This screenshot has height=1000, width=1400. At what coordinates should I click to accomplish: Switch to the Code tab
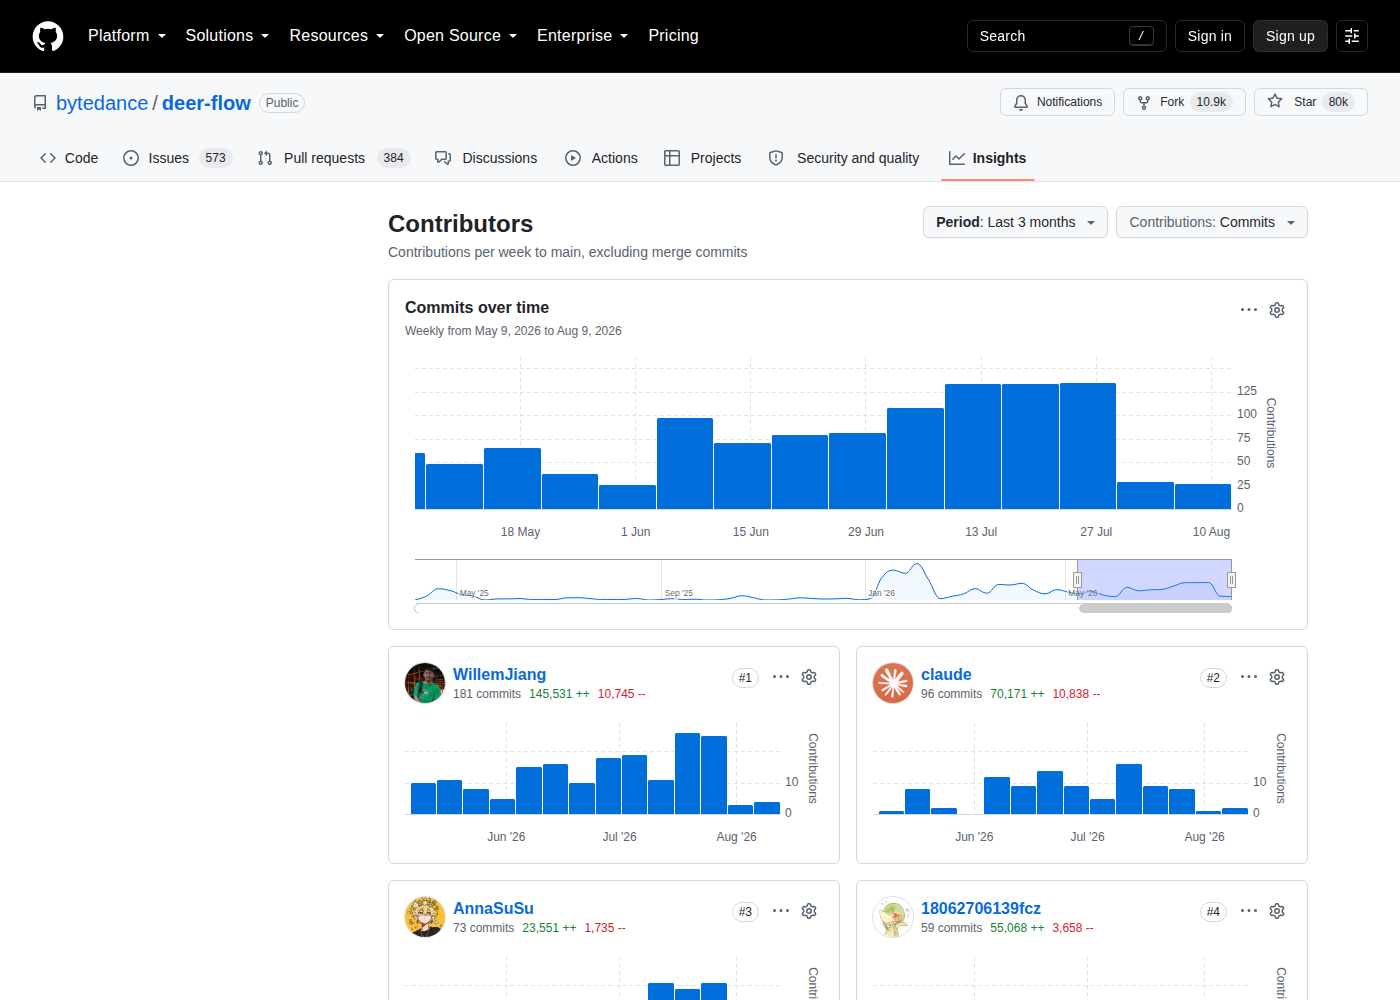click(69, 158)
